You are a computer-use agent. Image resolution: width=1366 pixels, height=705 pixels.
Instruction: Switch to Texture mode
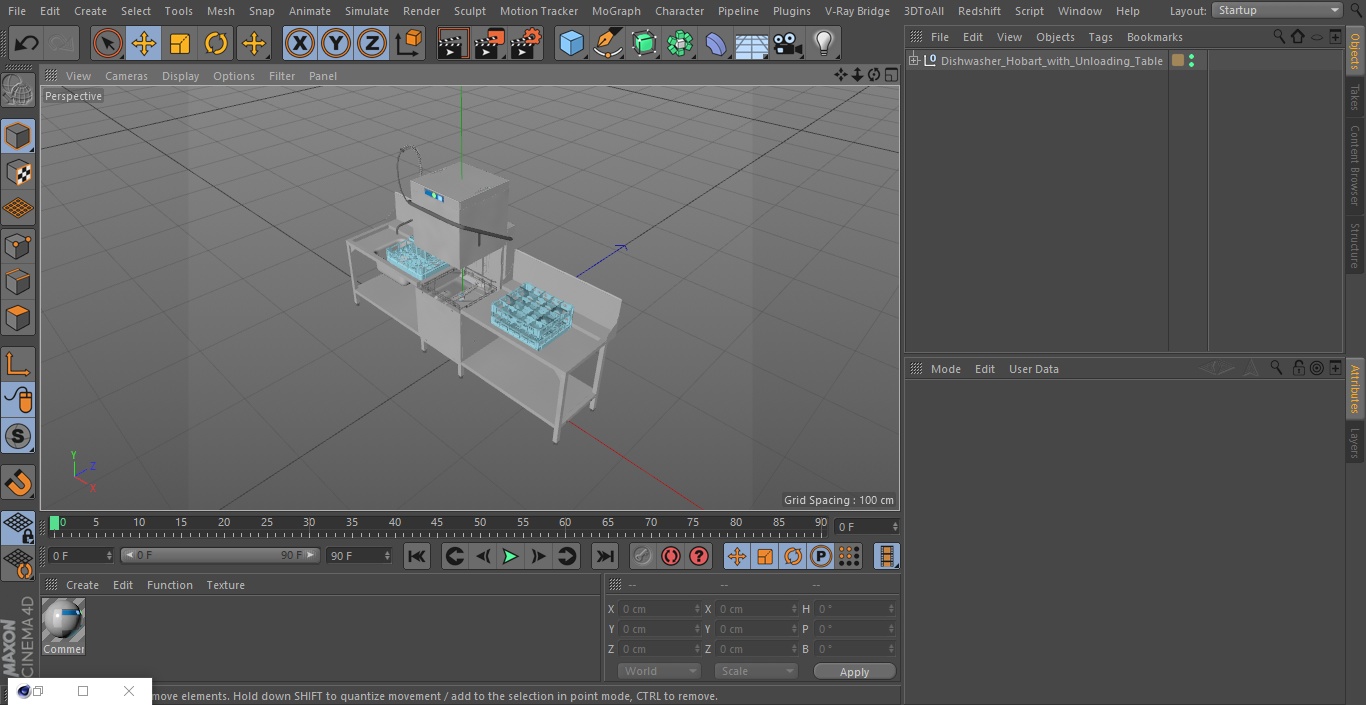18,172
